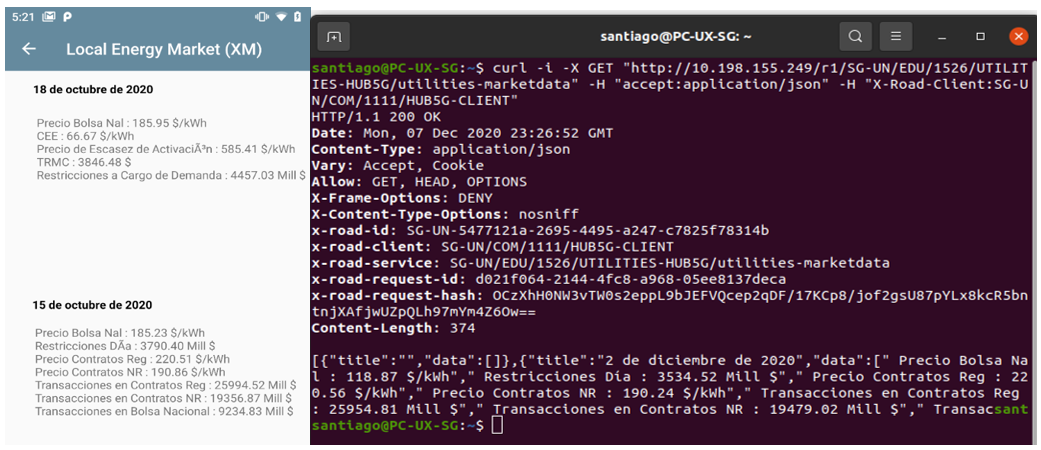Tap the vibrate mode status icon
The height and width of the screenshot is (450, 1041).
click(x=262, y=17)
